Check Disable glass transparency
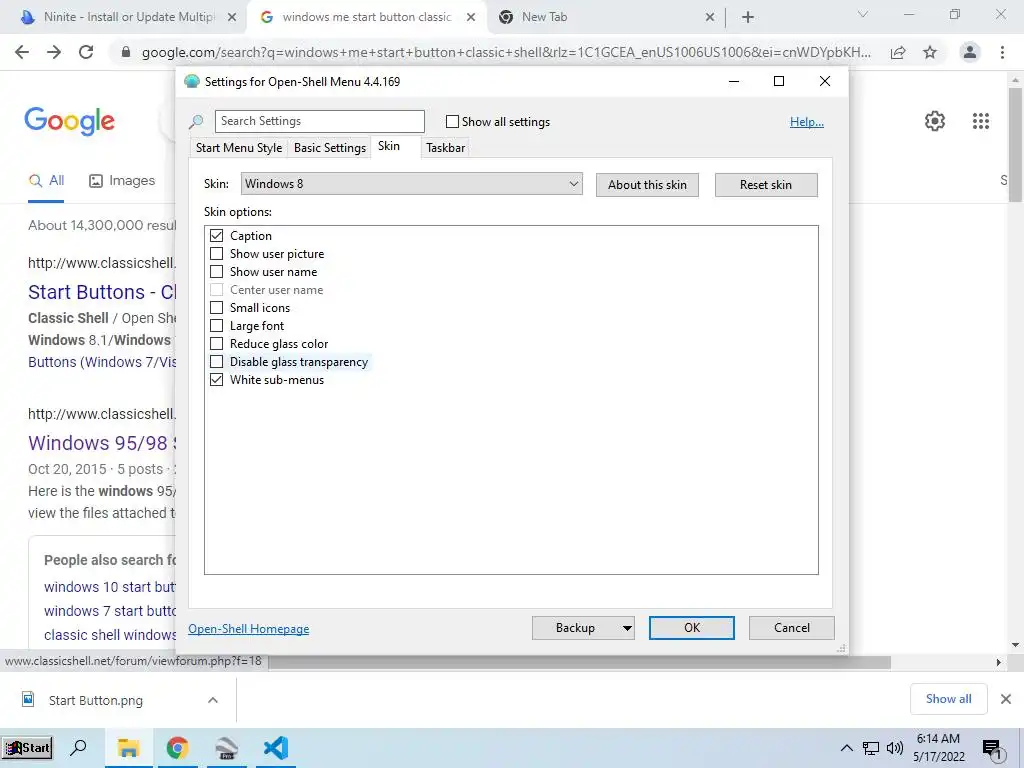 tap(217, 362)
